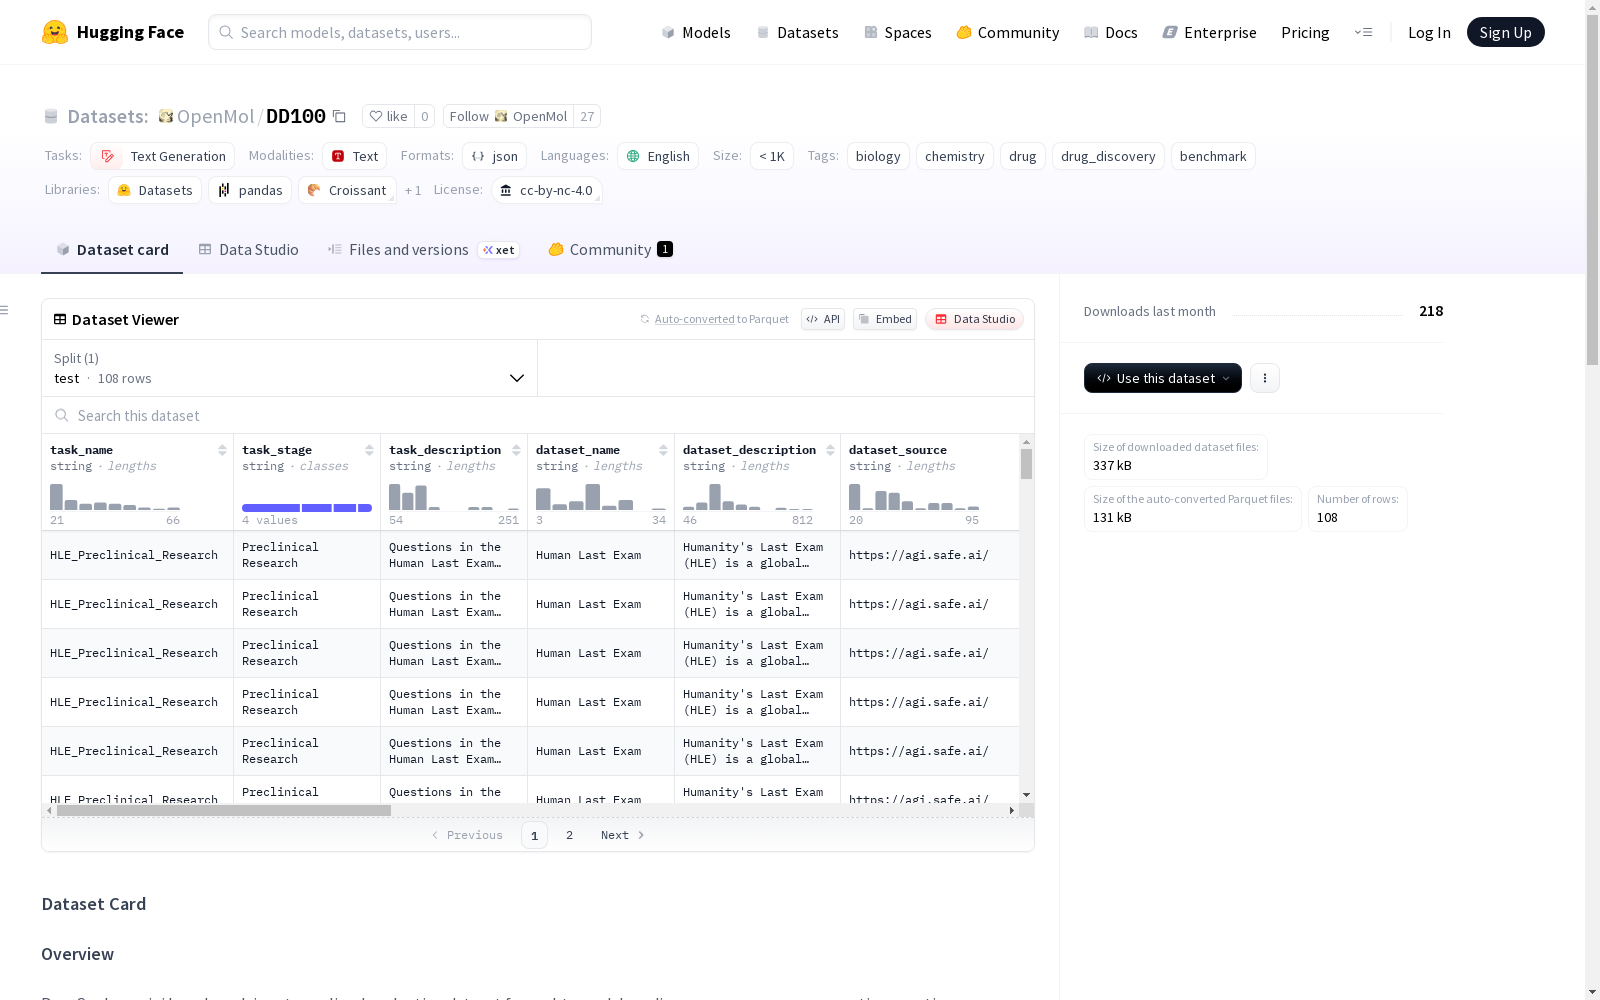Click the sort icon on task_stage column

[369, 450]
